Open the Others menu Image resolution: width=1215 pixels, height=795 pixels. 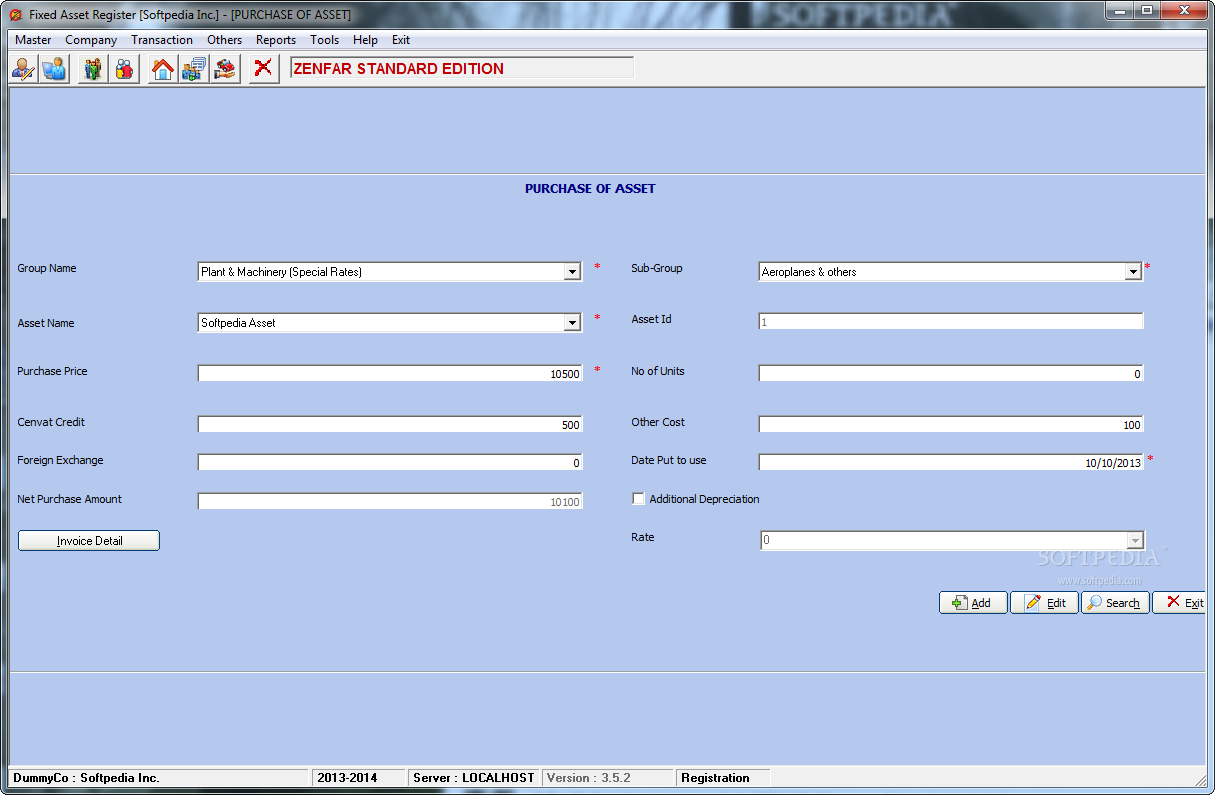pyautogui.click(x=224, y=40)
